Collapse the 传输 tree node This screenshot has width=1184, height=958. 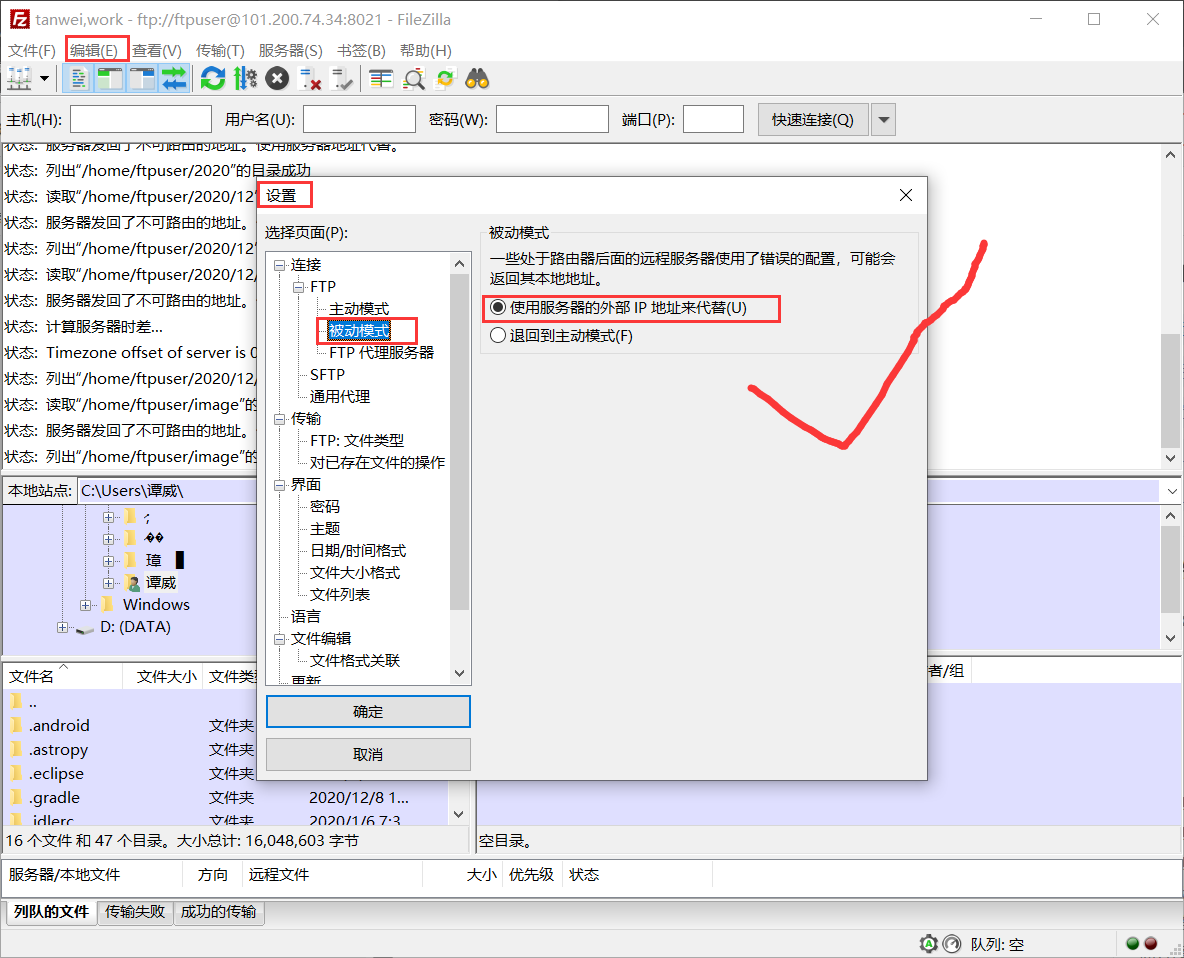pyautogui.click(x=279, y=419)
